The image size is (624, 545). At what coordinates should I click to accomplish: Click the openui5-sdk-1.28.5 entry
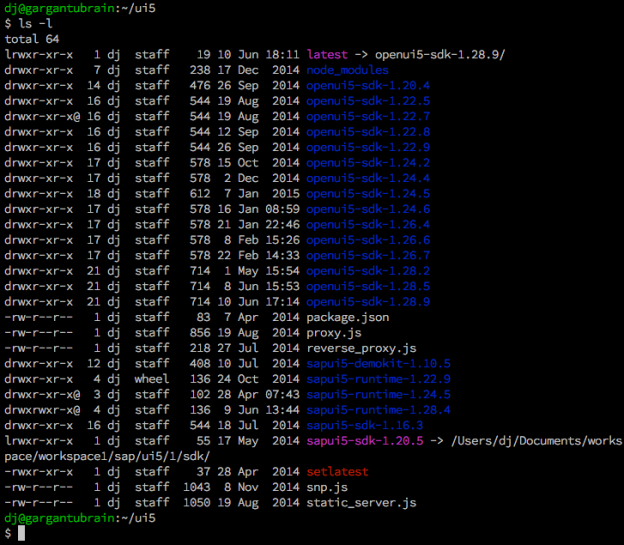pos(368,286)
